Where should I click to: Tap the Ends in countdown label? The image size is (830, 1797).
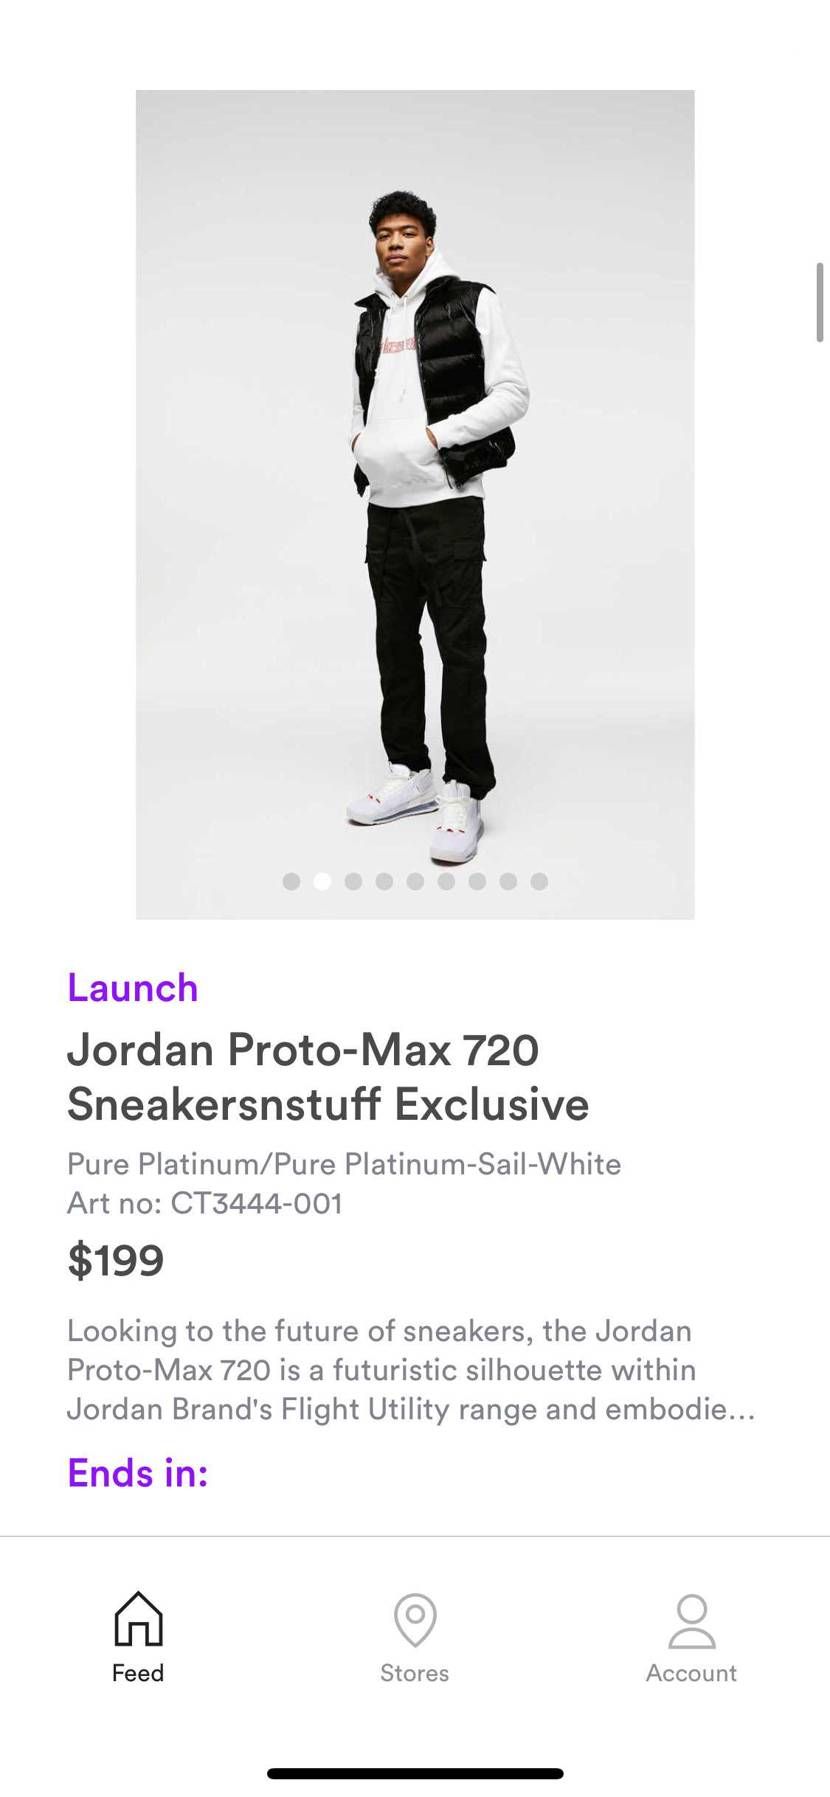coord(138,1473)
